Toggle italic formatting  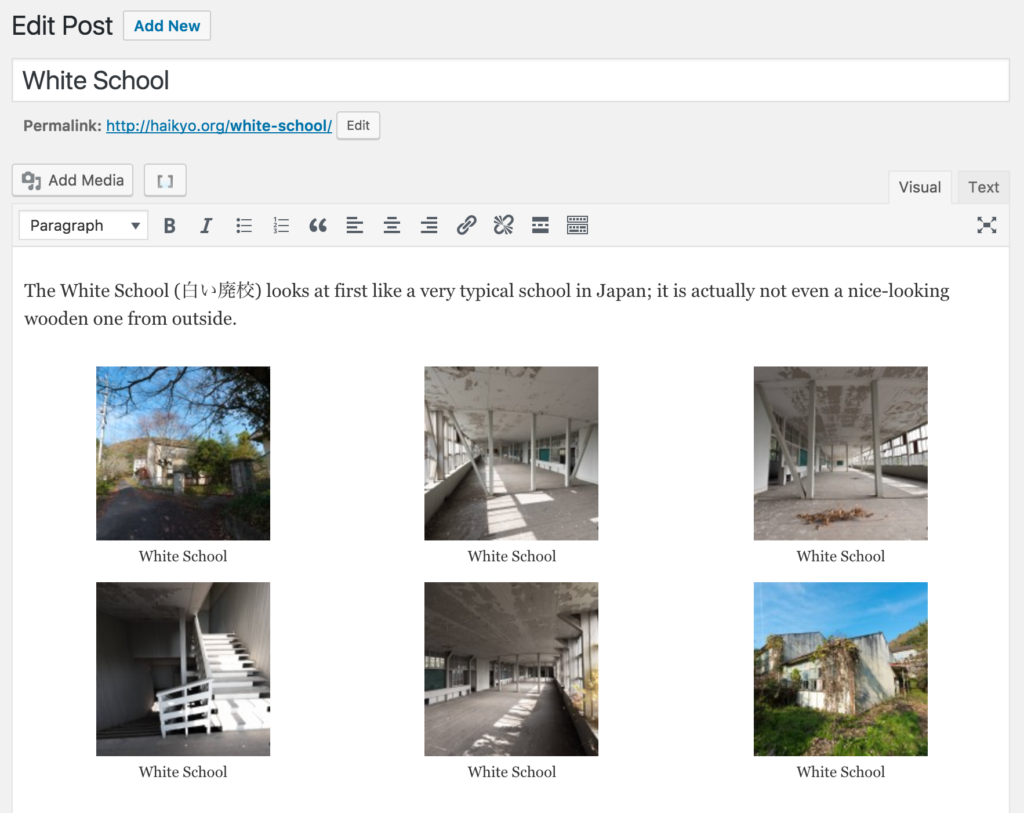click(x=206, y=226)
